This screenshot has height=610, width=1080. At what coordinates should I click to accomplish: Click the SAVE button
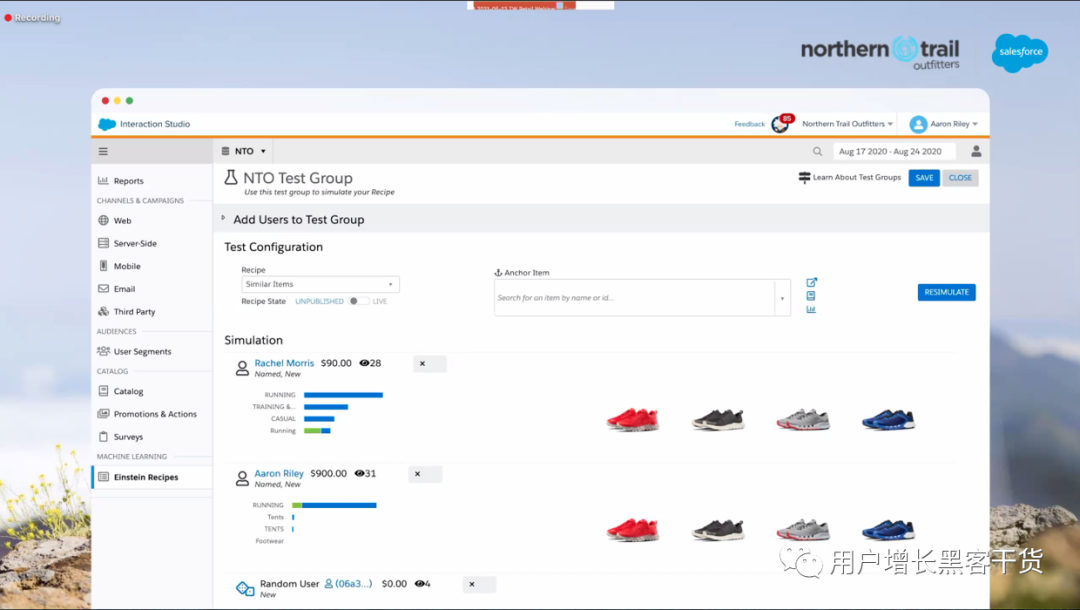click(924, 178)
